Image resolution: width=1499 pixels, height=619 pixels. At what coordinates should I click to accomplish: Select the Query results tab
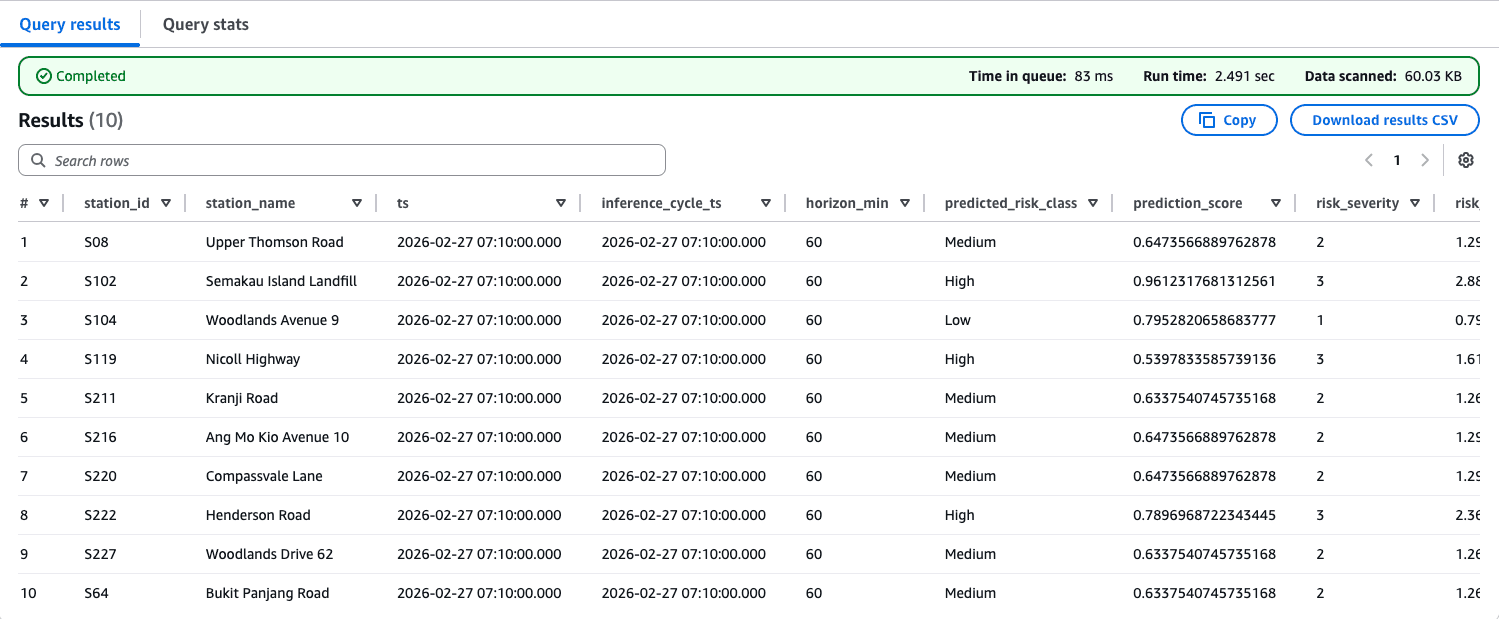(69, 24)
